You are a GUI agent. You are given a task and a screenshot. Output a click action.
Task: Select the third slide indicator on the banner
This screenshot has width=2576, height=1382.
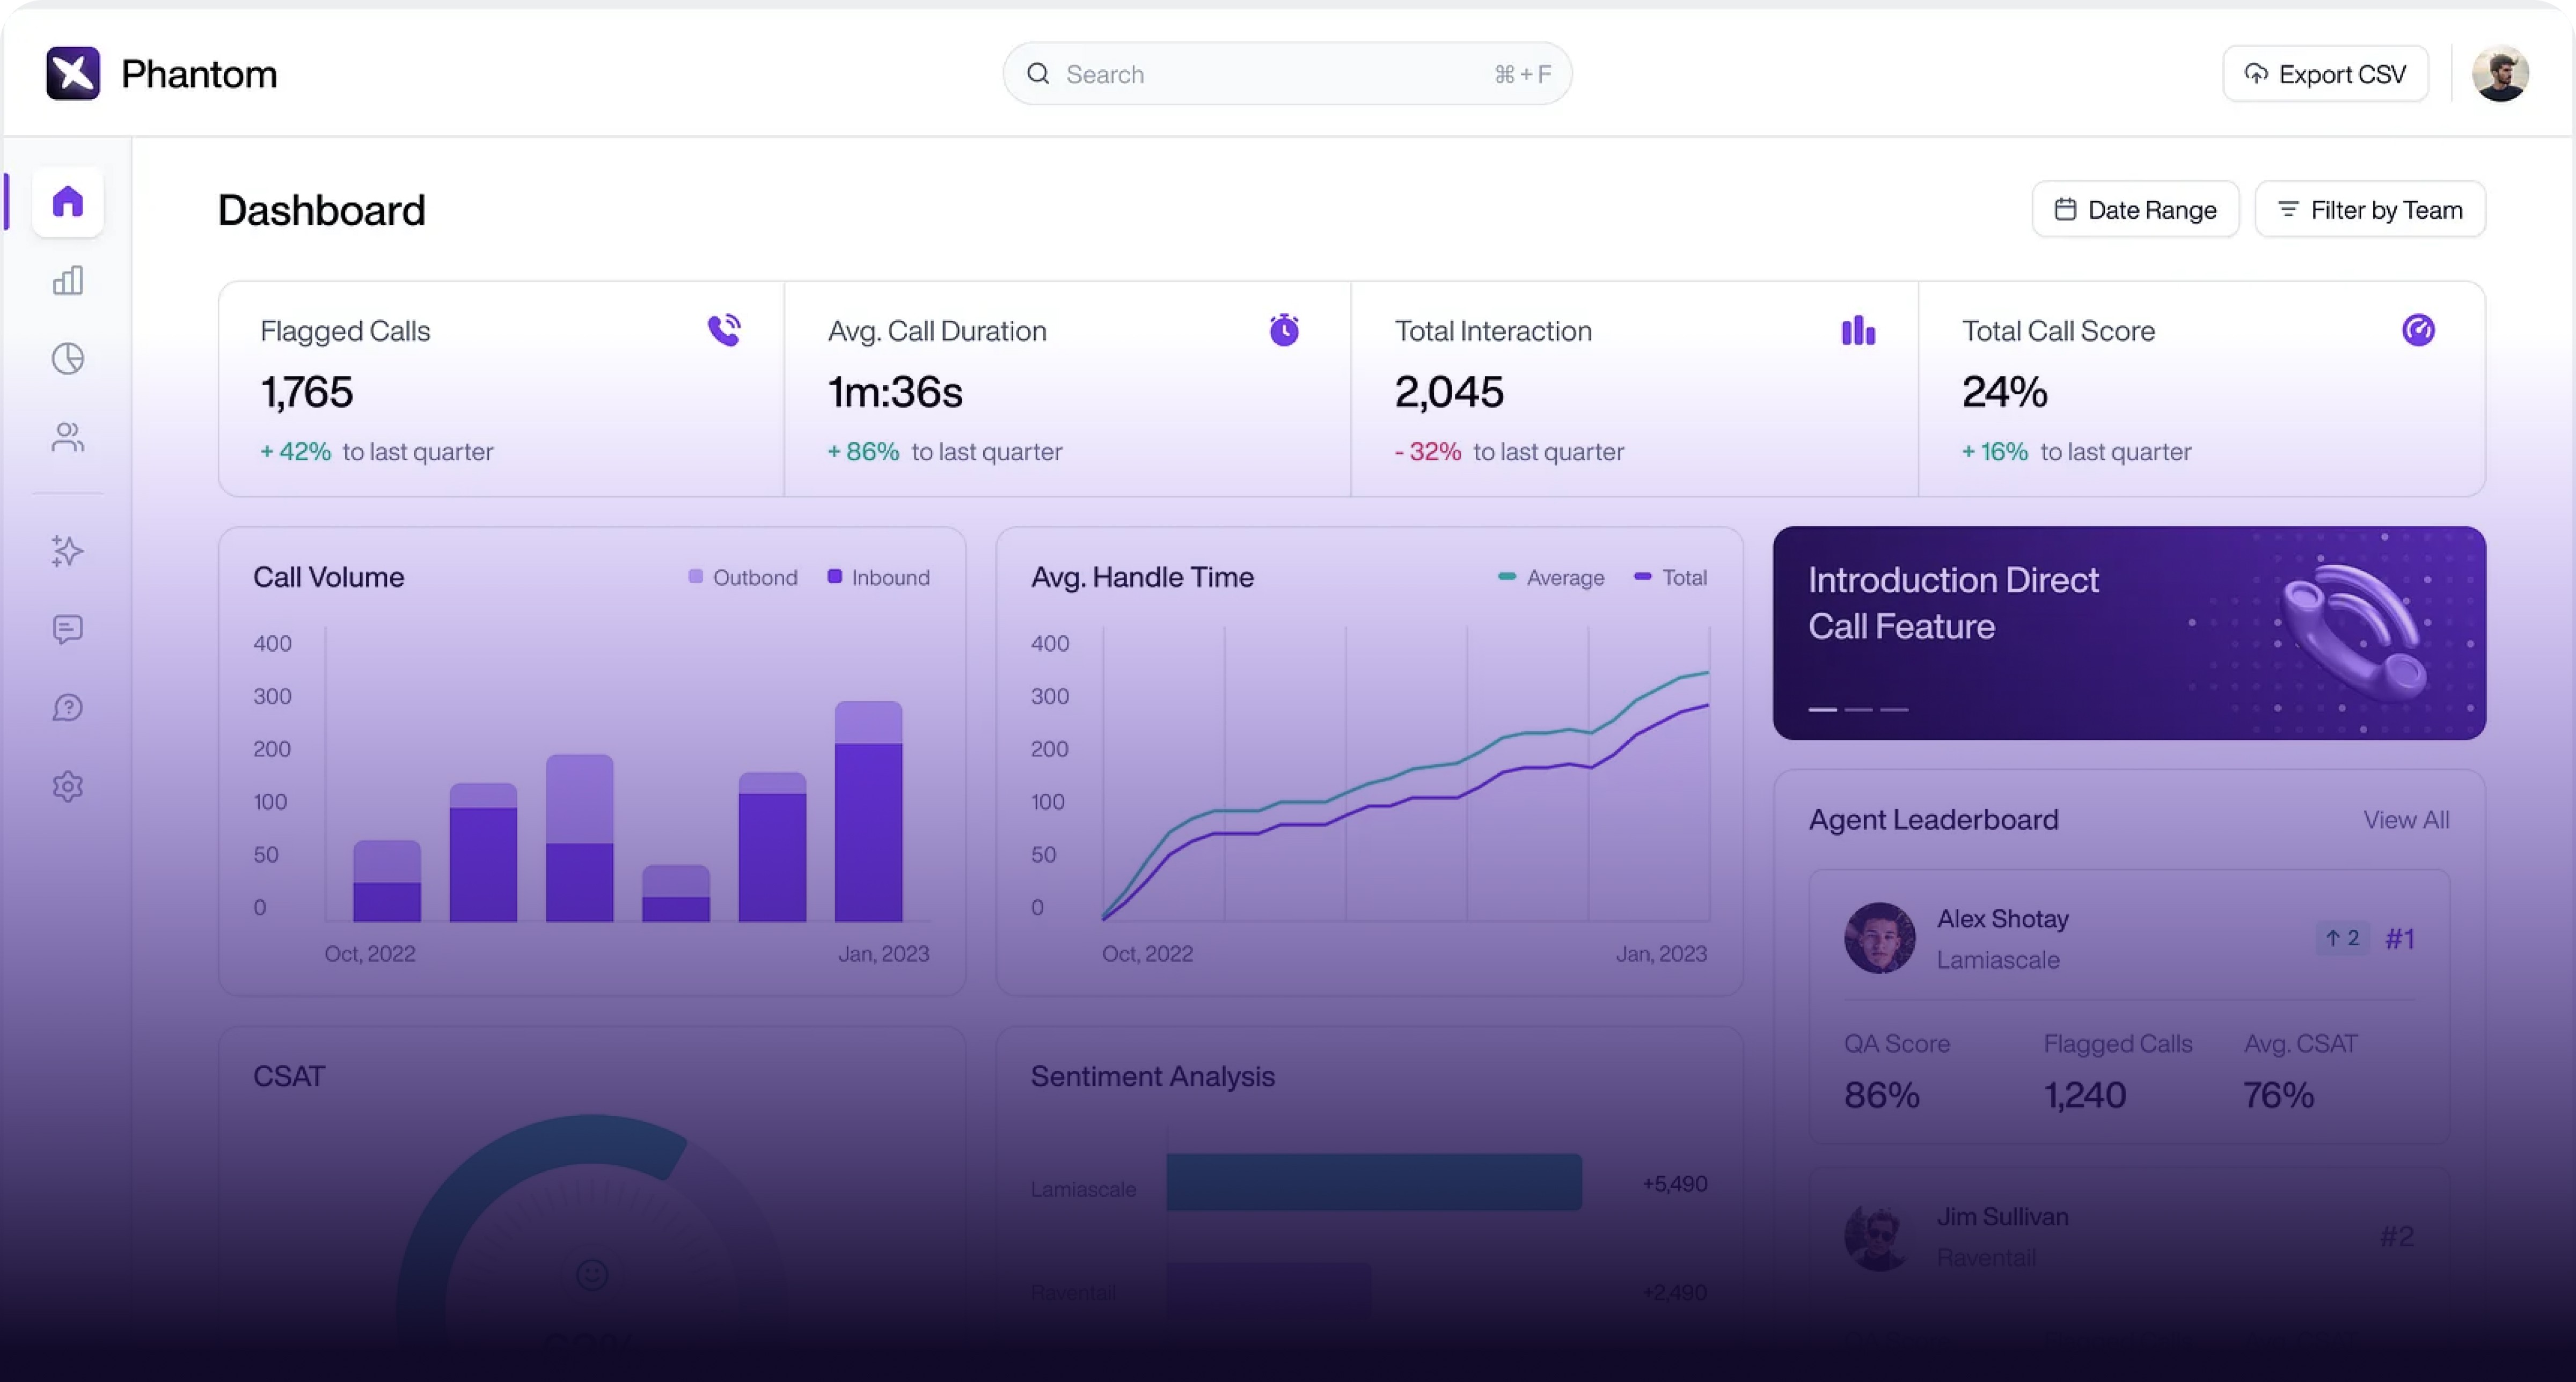coord(1894,709)
